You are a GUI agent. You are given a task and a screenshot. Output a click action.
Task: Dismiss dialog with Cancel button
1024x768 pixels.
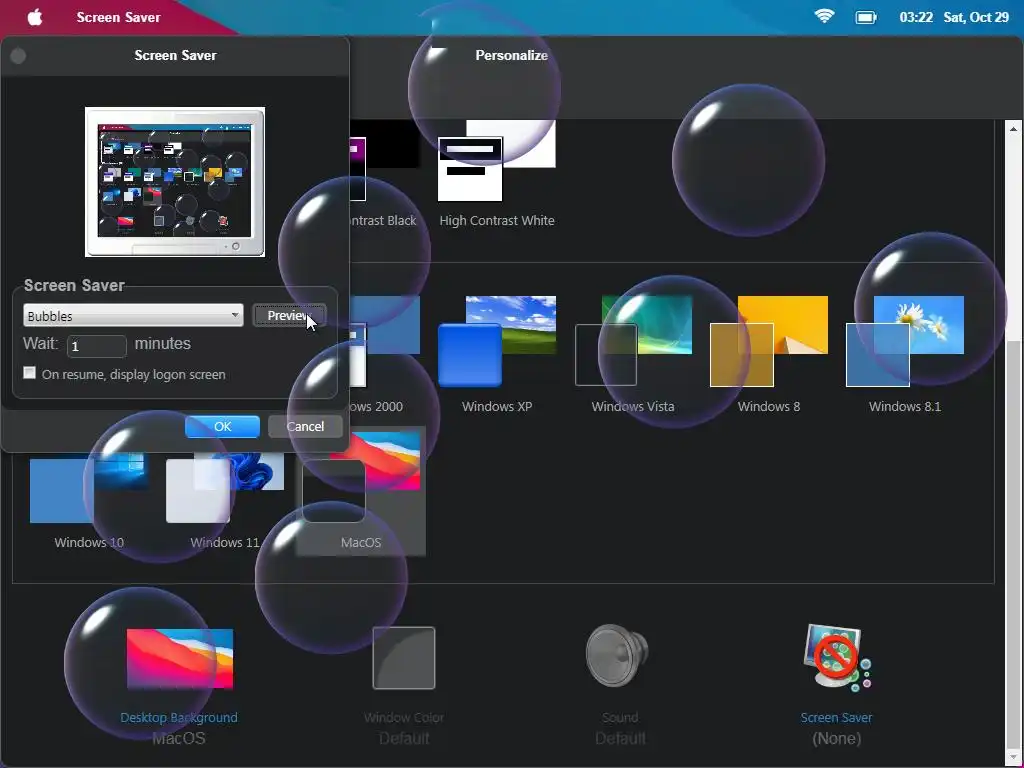305,426
